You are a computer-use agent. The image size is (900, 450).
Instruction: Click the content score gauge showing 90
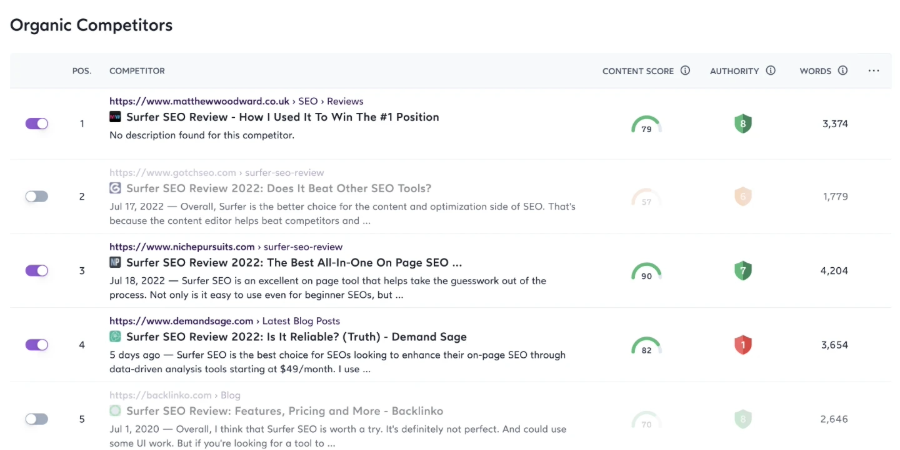point(646,271)
